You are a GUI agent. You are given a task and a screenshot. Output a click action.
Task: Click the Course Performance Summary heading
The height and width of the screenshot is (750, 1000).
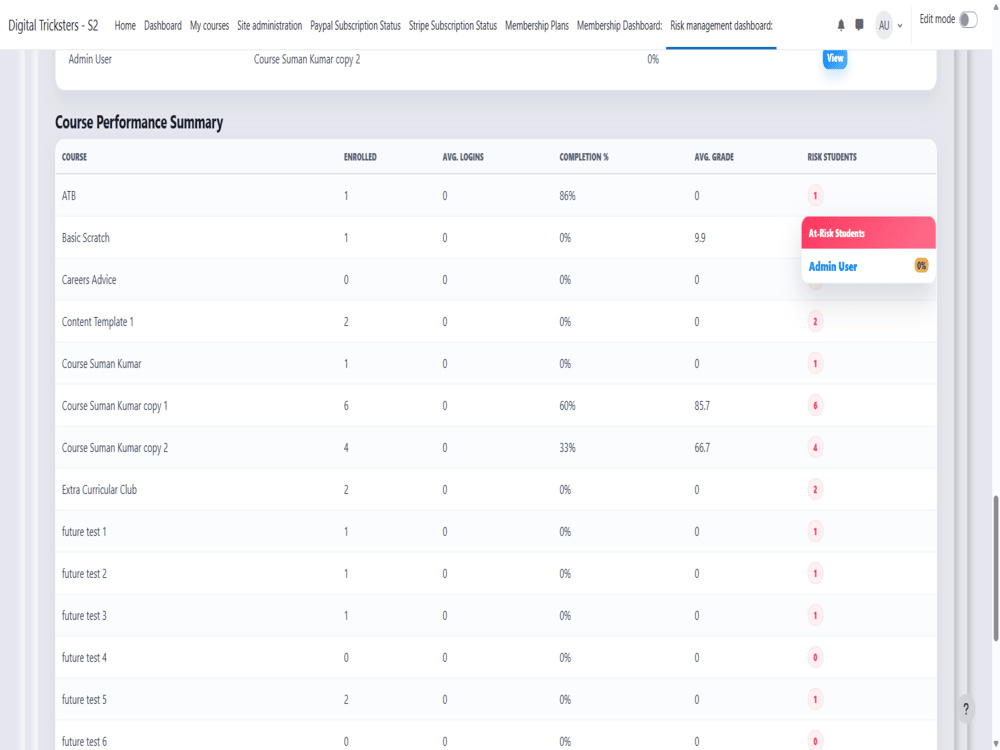point(139,122)
